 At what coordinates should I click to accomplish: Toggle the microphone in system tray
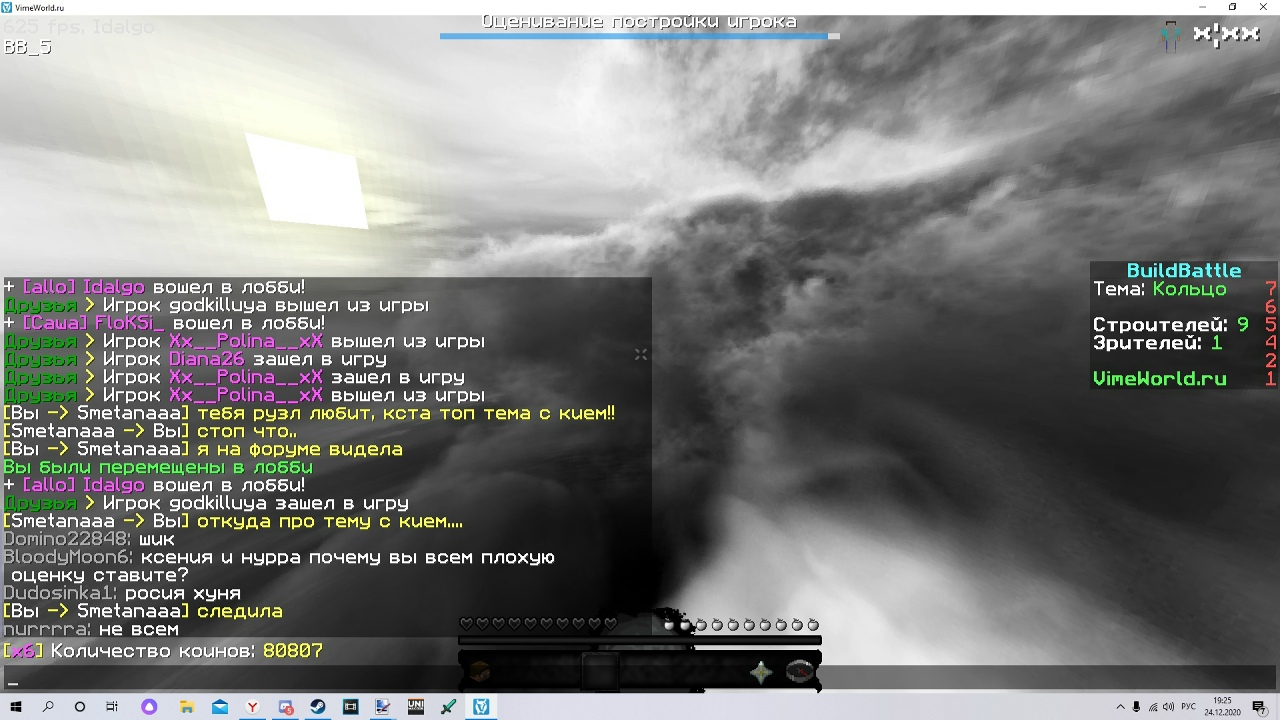point(1136,707)
